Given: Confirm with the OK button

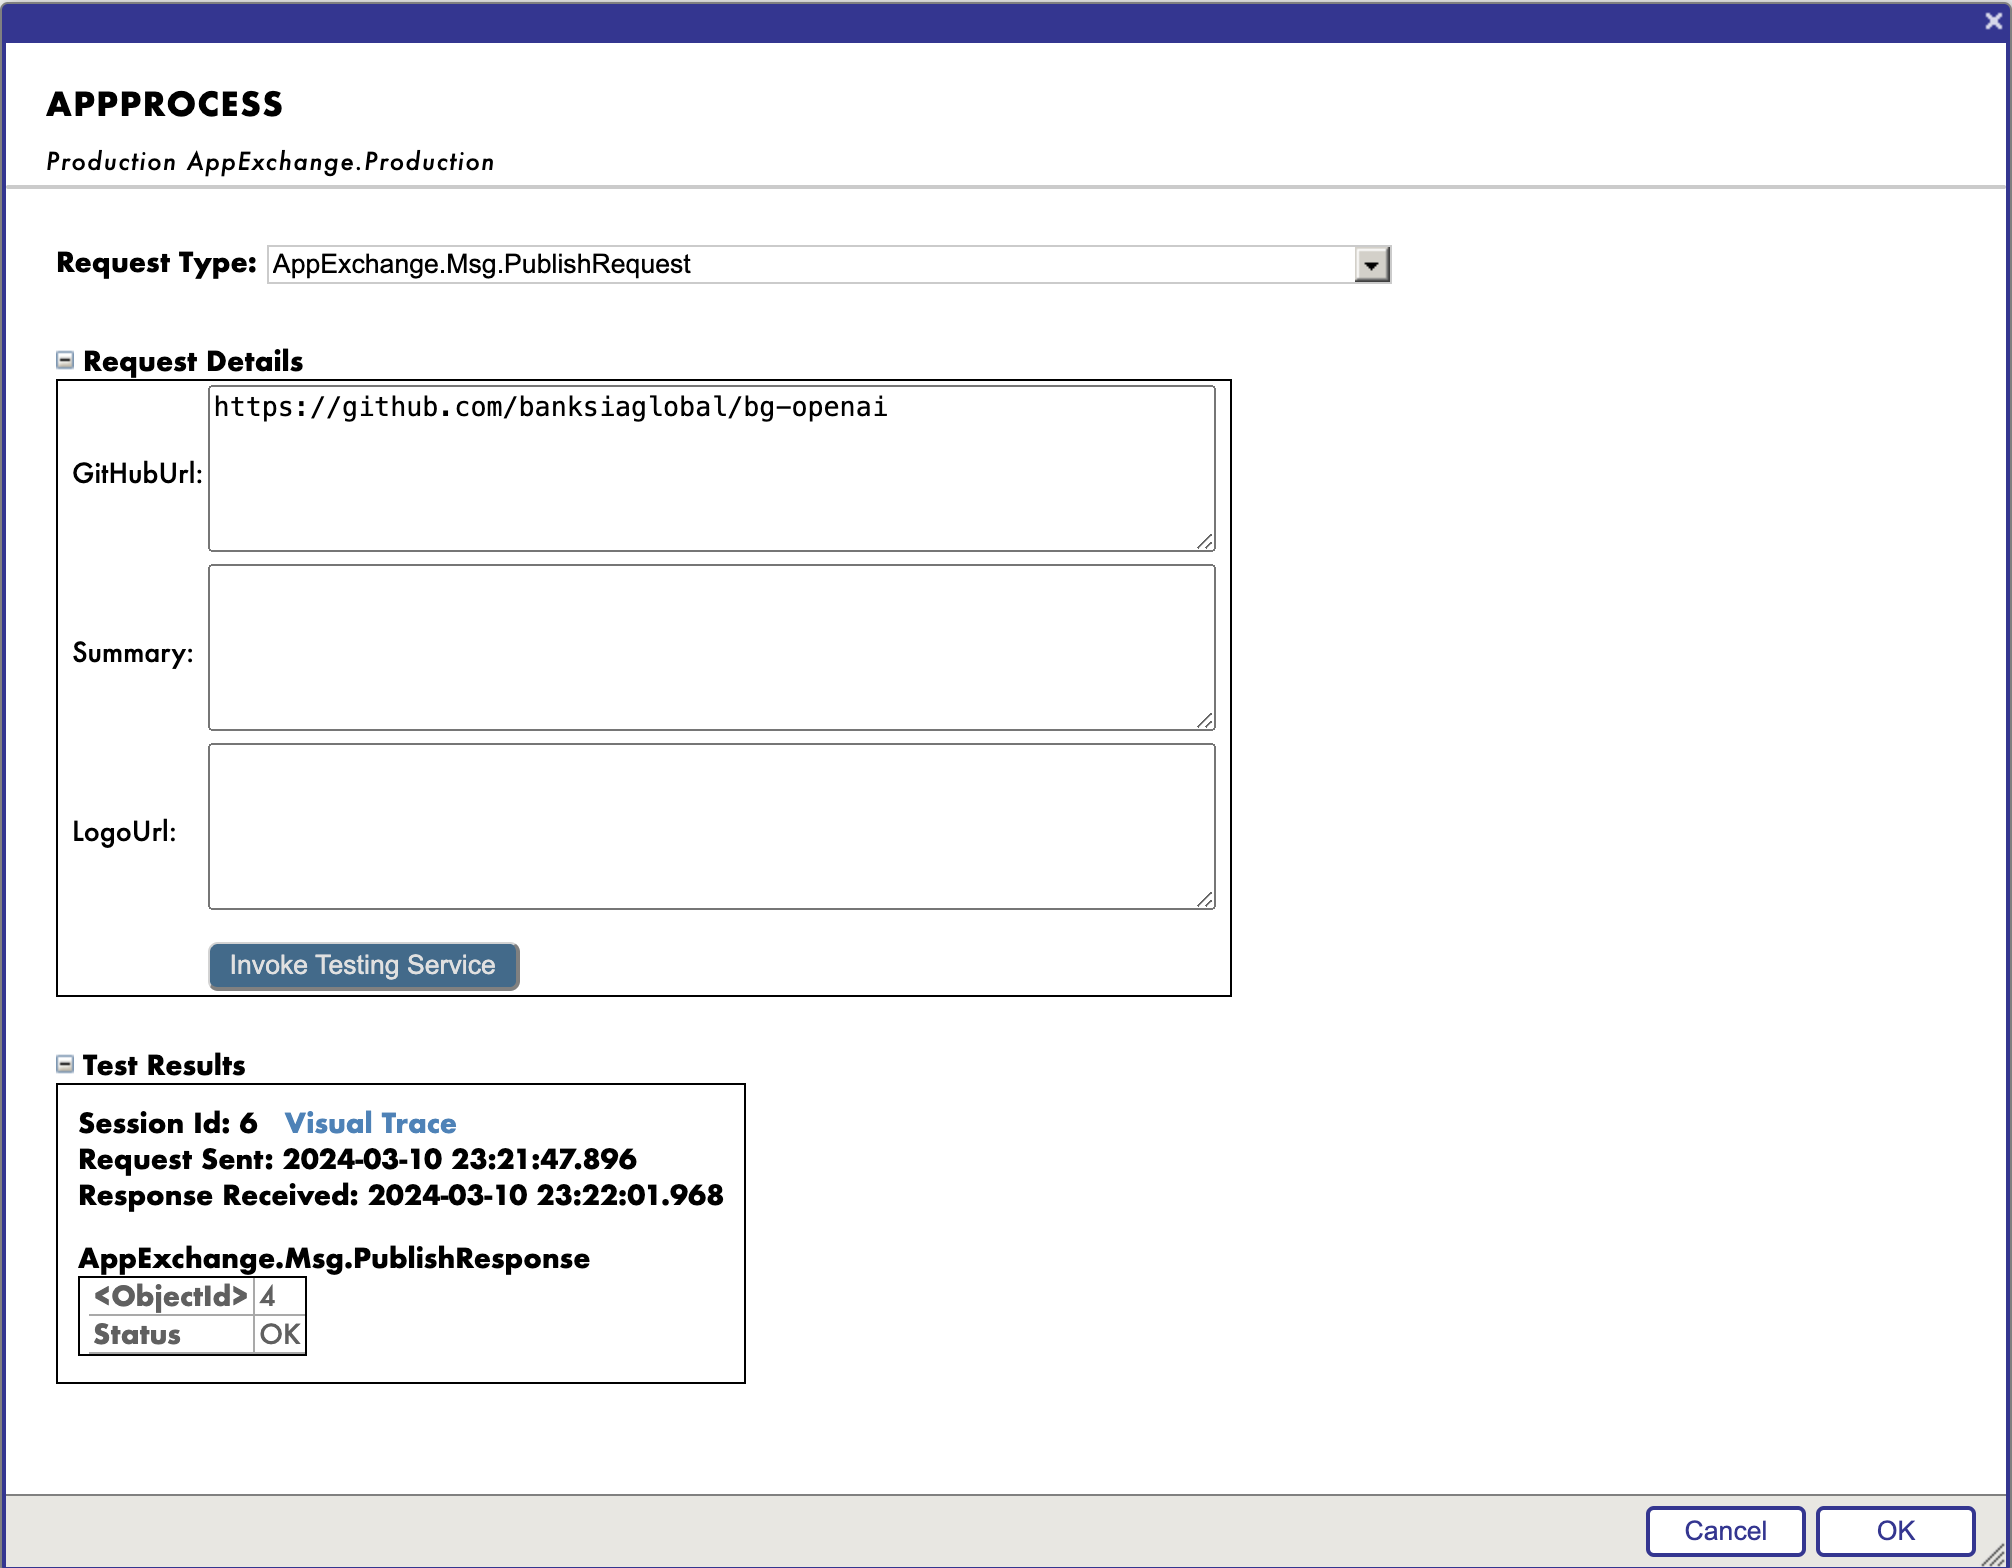Looking at the screenshot, I should pos(1895,1531).
